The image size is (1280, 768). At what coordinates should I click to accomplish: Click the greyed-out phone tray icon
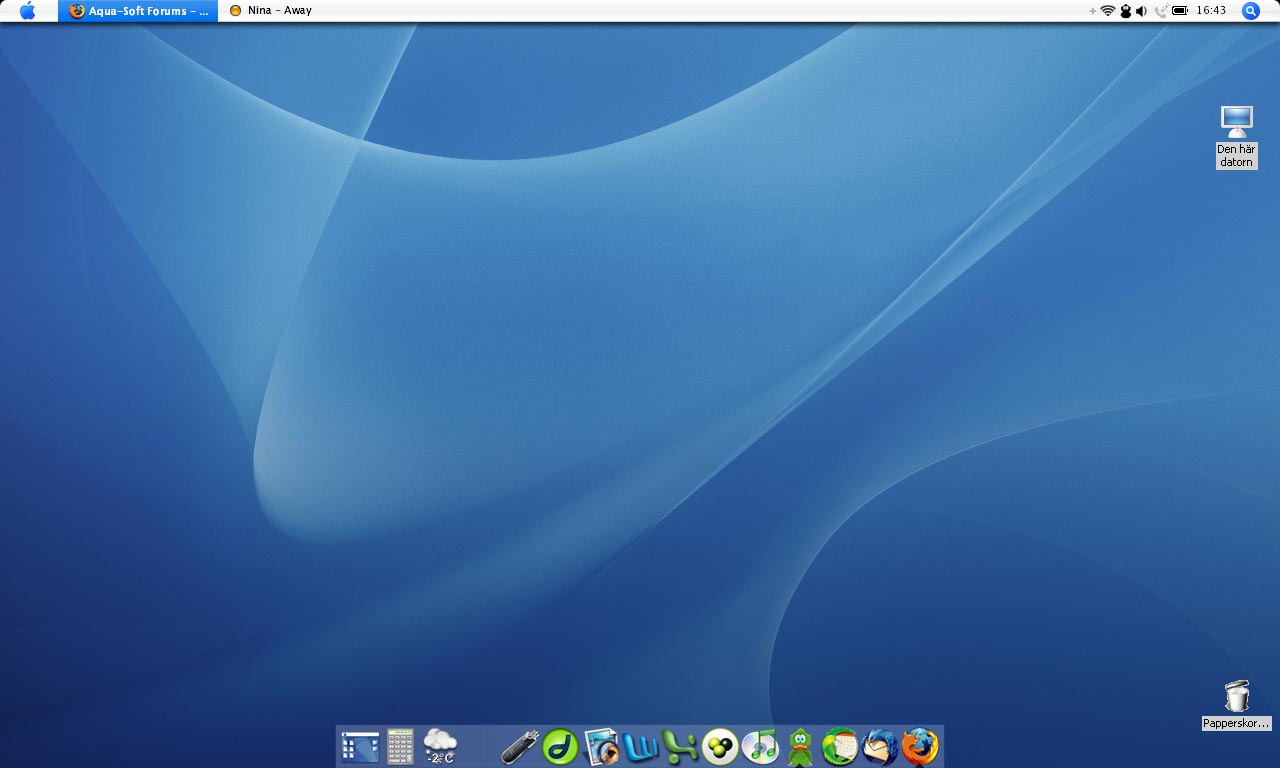click(1160, 11)
